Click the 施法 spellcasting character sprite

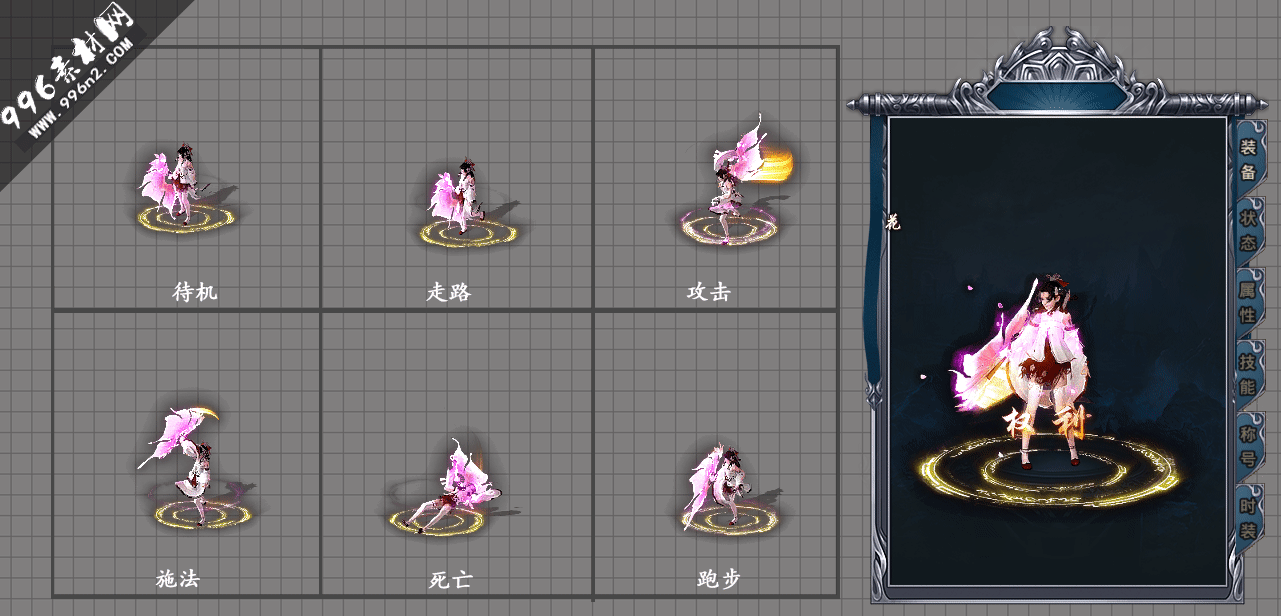[185, 465]
